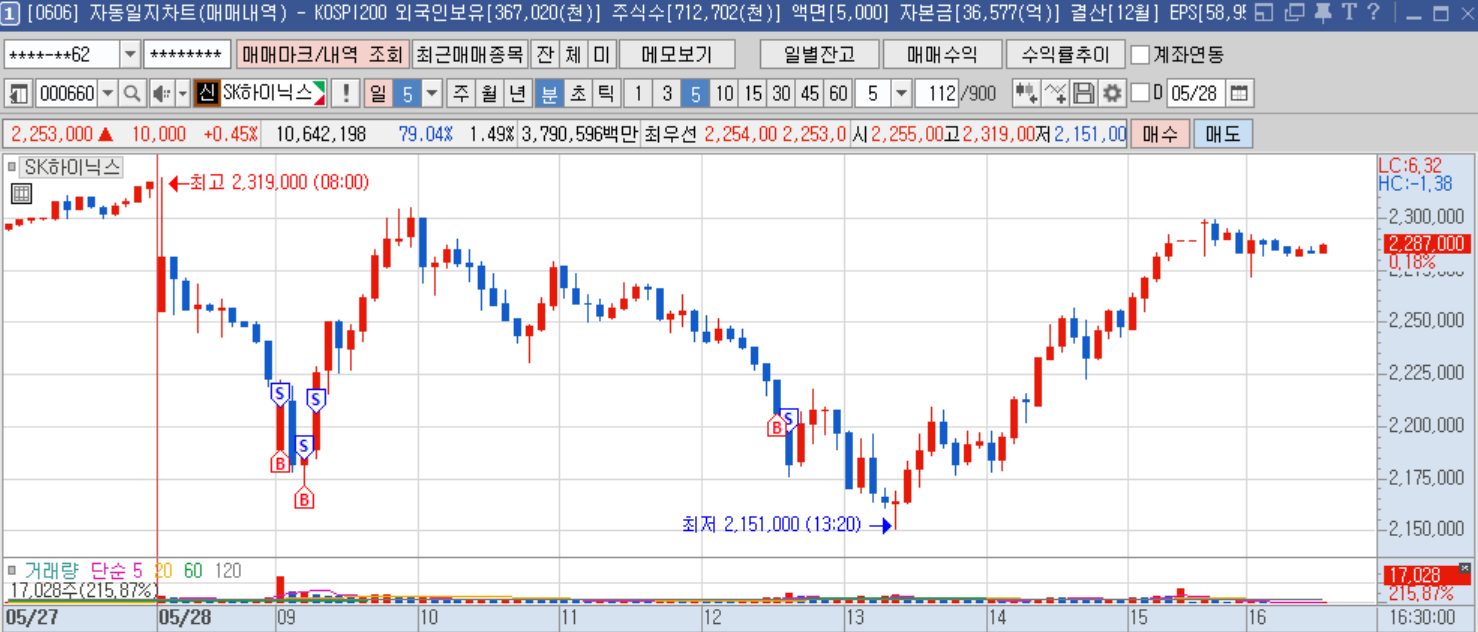
Task: Click the 최근매매종목 button
Action: 469,54
